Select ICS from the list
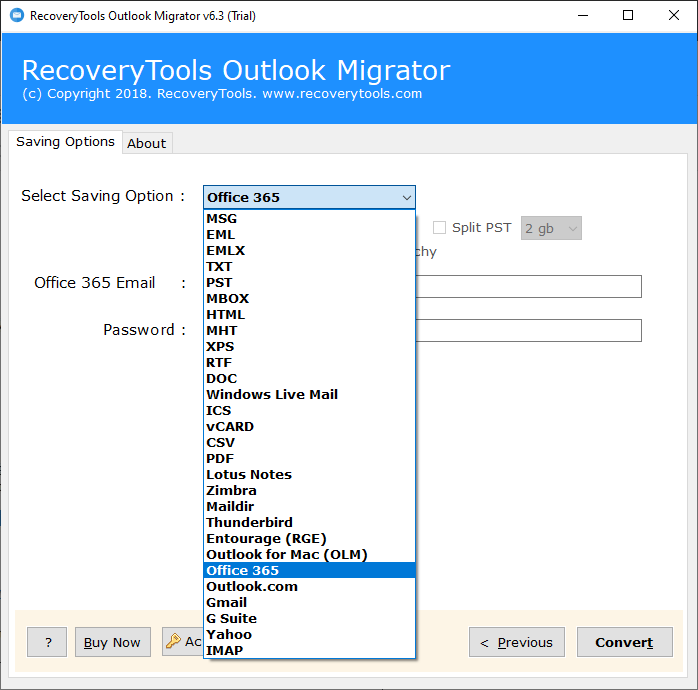Image resolution: width=698 pixels, height=690 pixels. tap(309, 411)
